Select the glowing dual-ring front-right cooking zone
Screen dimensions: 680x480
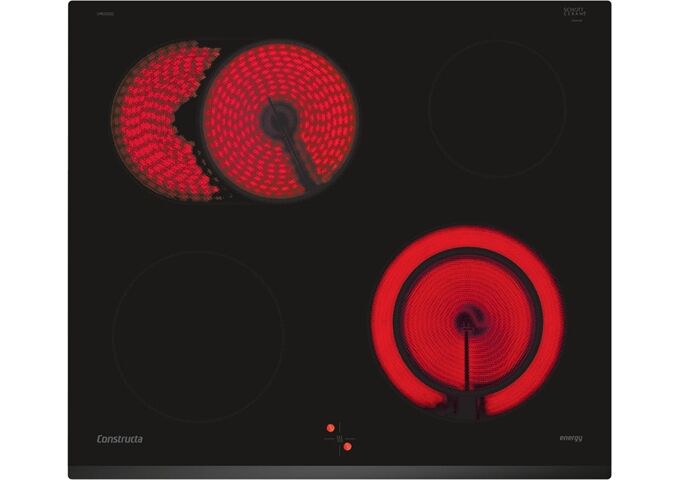pyautogui.click(x=468, y=321)
